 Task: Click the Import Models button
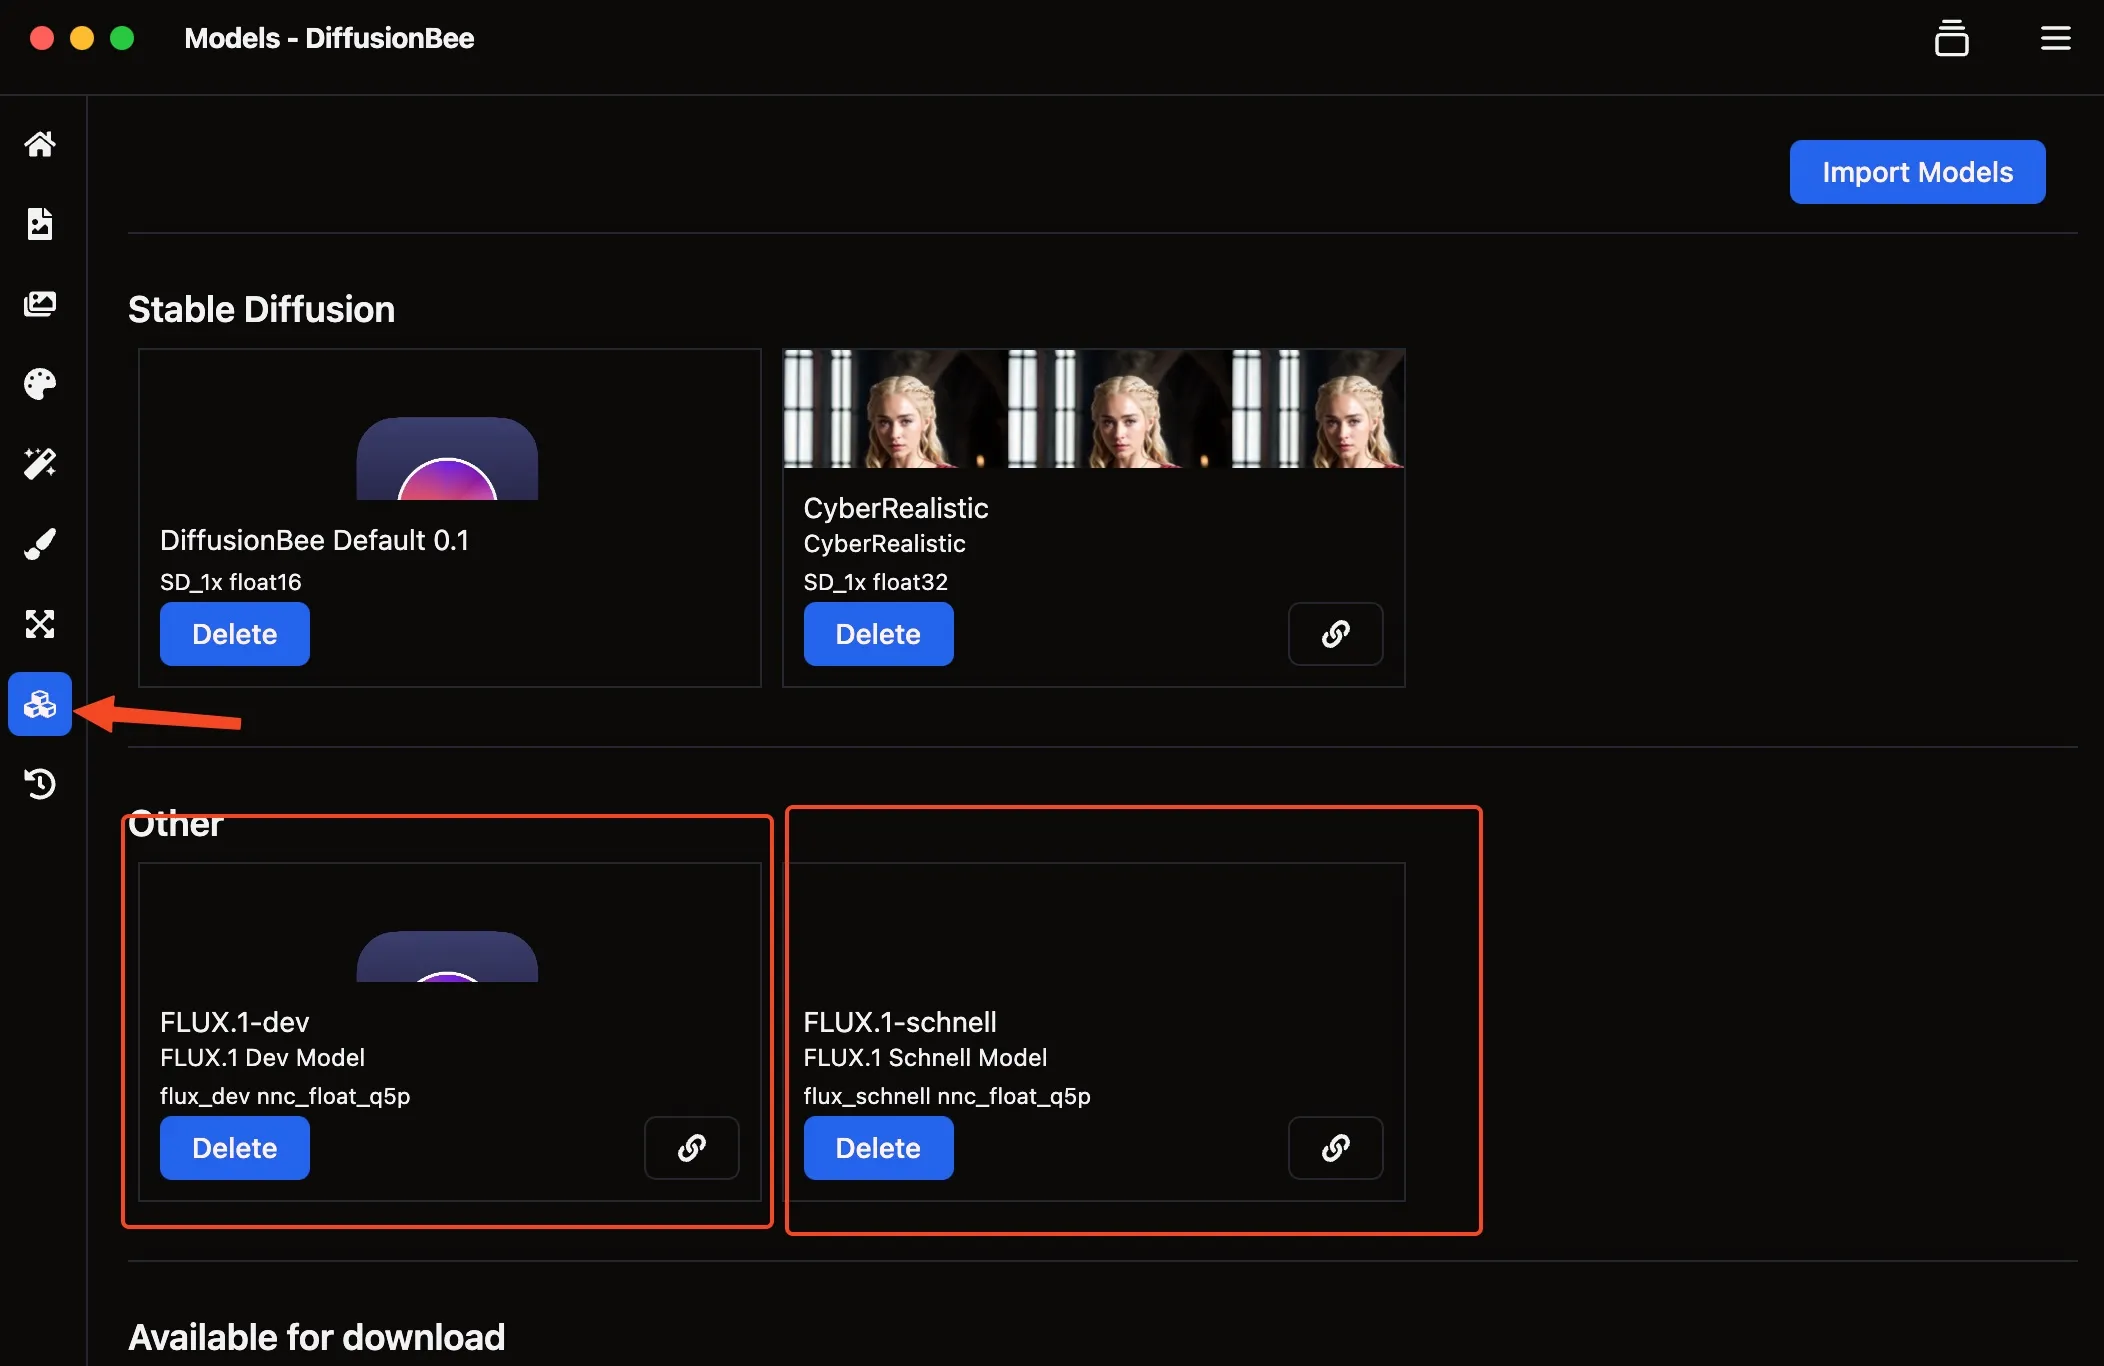1916,172
